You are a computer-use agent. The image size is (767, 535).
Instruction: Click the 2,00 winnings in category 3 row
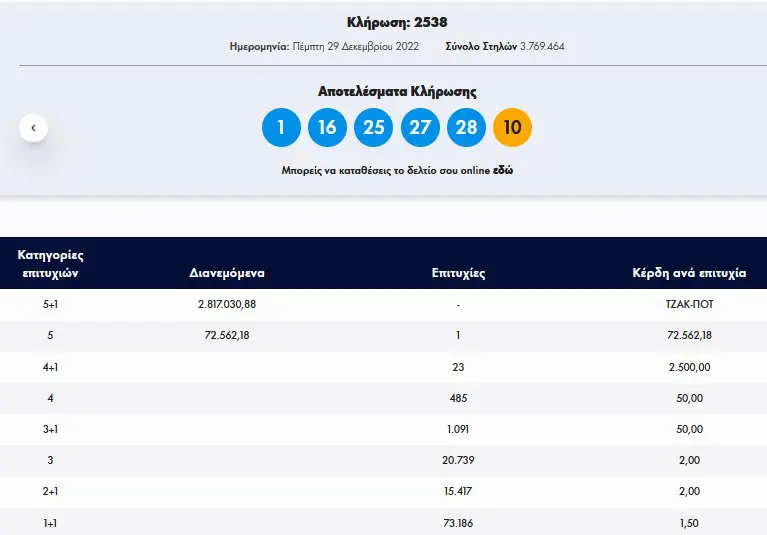(x=689, y=460)
